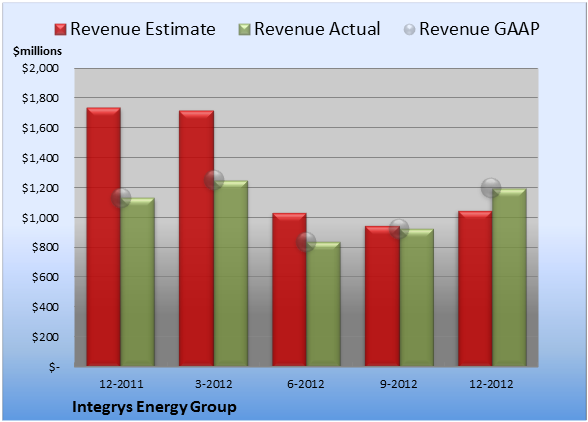Select the green actual bar for 3-2012

tap(231, 273)
